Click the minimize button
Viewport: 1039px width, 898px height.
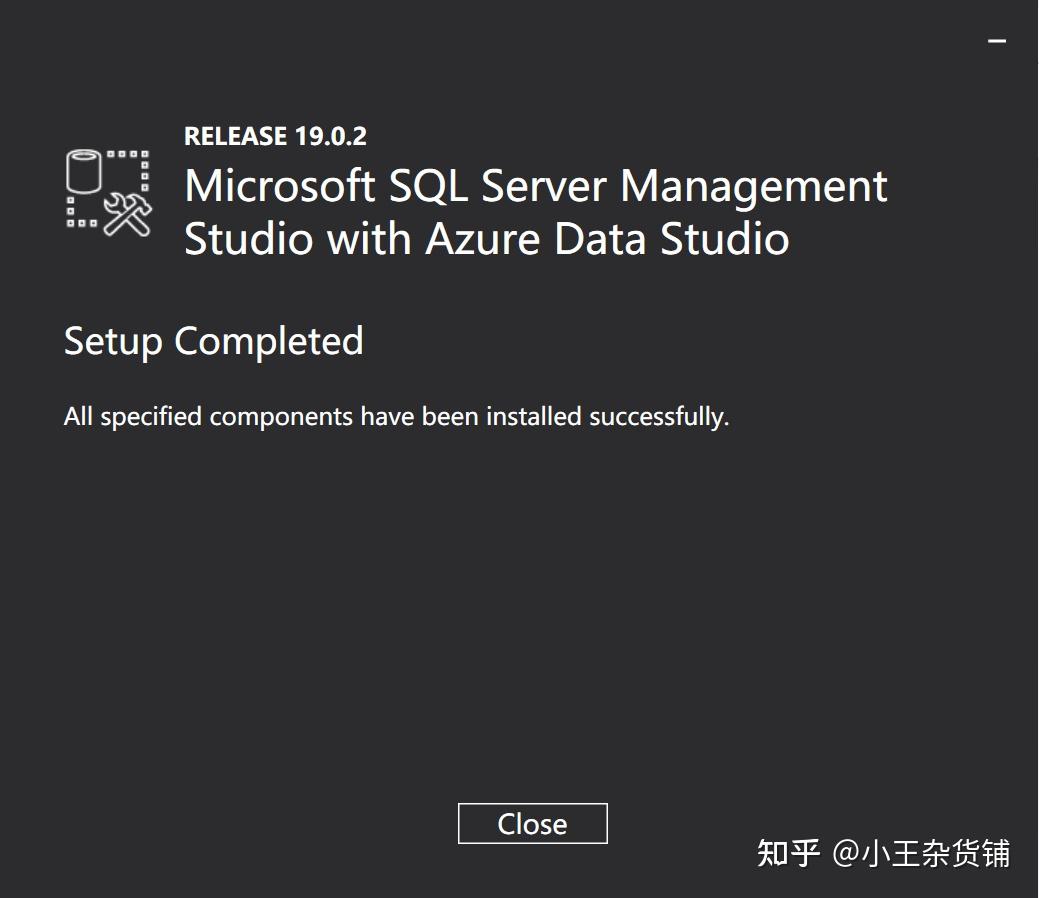tap(997, 40)
